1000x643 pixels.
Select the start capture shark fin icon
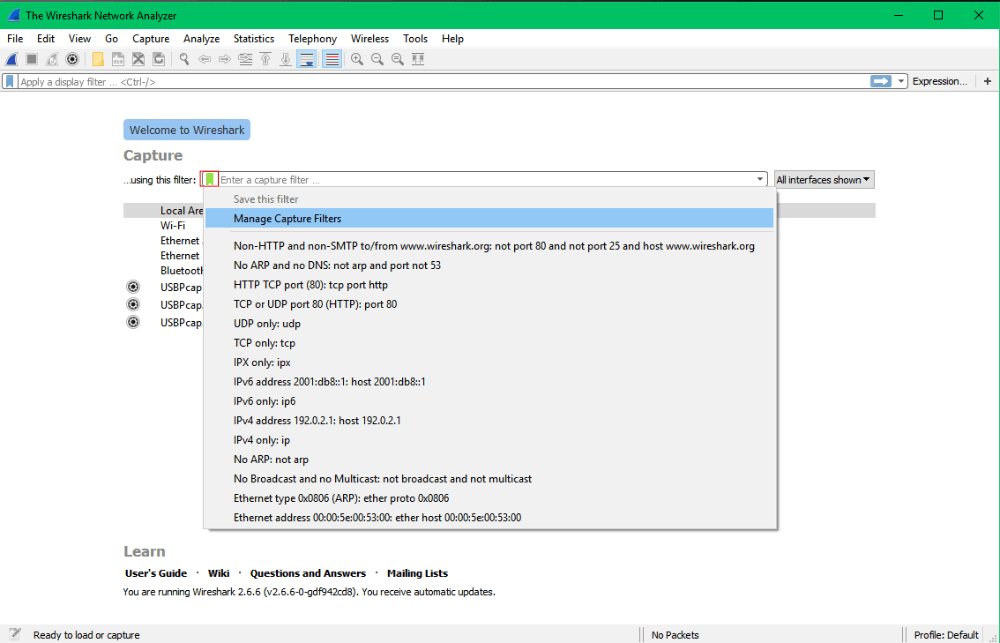(x=11, y=59)
